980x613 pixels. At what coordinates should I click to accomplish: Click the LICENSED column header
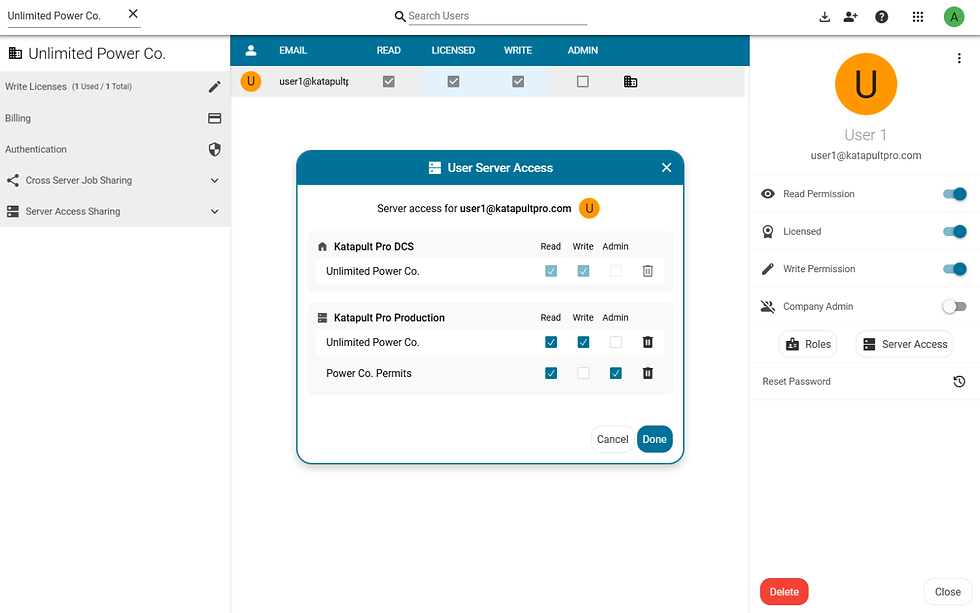pos(453,51)
